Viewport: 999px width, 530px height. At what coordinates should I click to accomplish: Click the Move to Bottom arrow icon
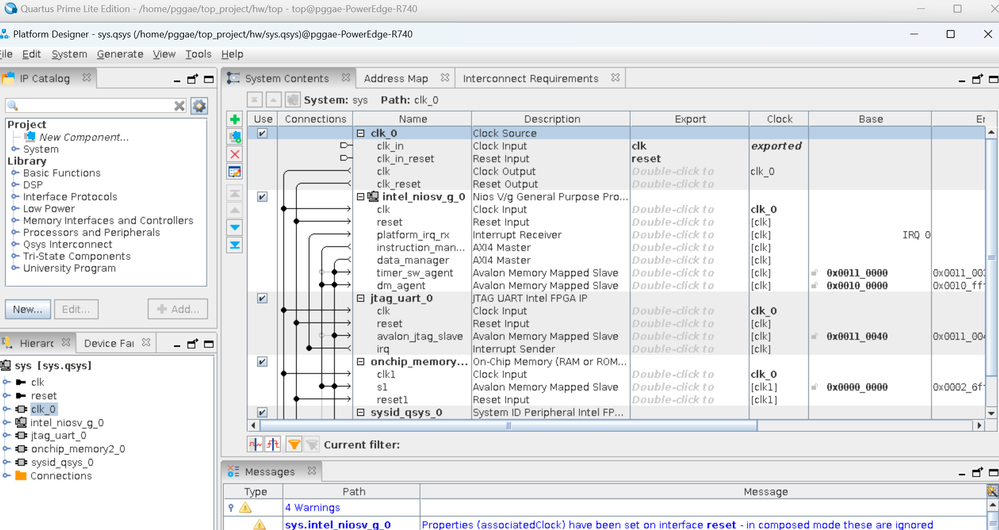pyautogui.click(x=235, y=245)
